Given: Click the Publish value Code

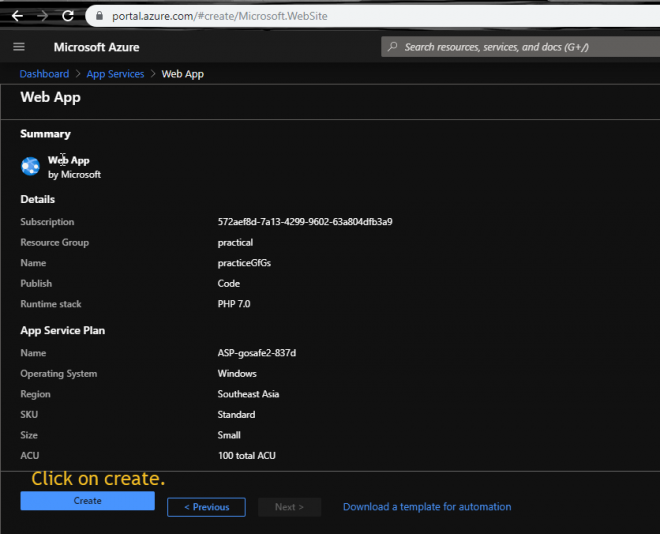Looking at the screenshot, I should (229, 284).
